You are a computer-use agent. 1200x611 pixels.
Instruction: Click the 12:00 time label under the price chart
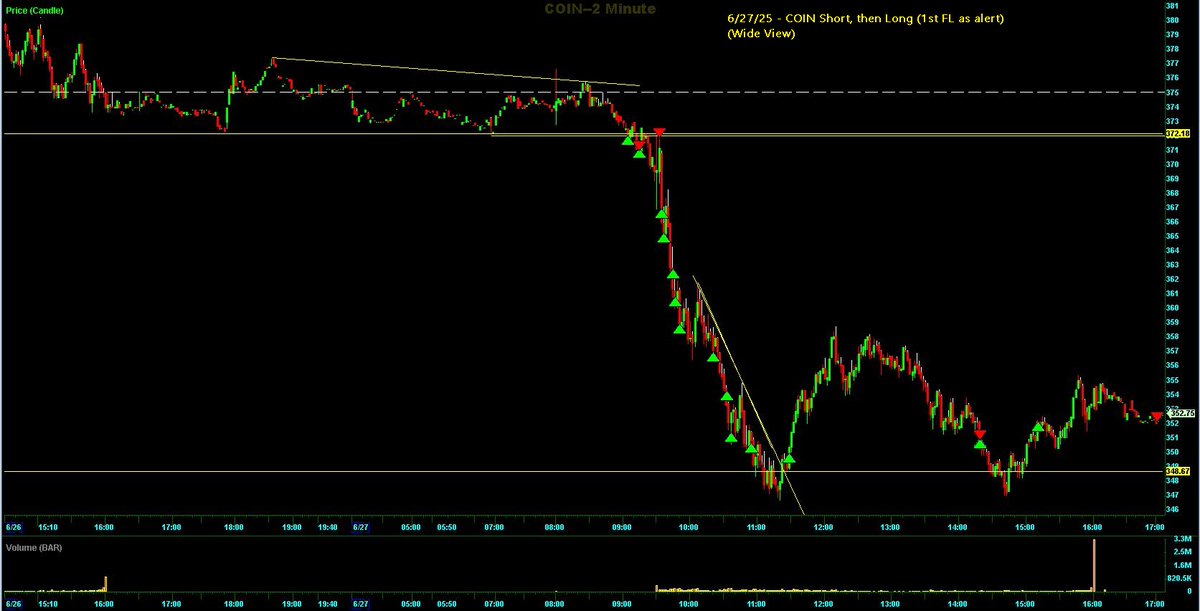824,526
